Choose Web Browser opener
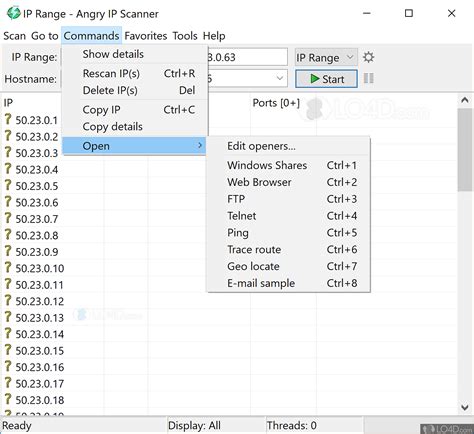Screen dimensions: 474x434 [x=289, y=182]
